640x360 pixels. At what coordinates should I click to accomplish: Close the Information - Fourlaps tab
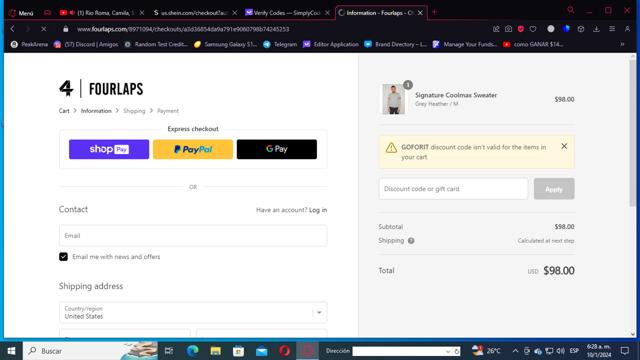420,13
